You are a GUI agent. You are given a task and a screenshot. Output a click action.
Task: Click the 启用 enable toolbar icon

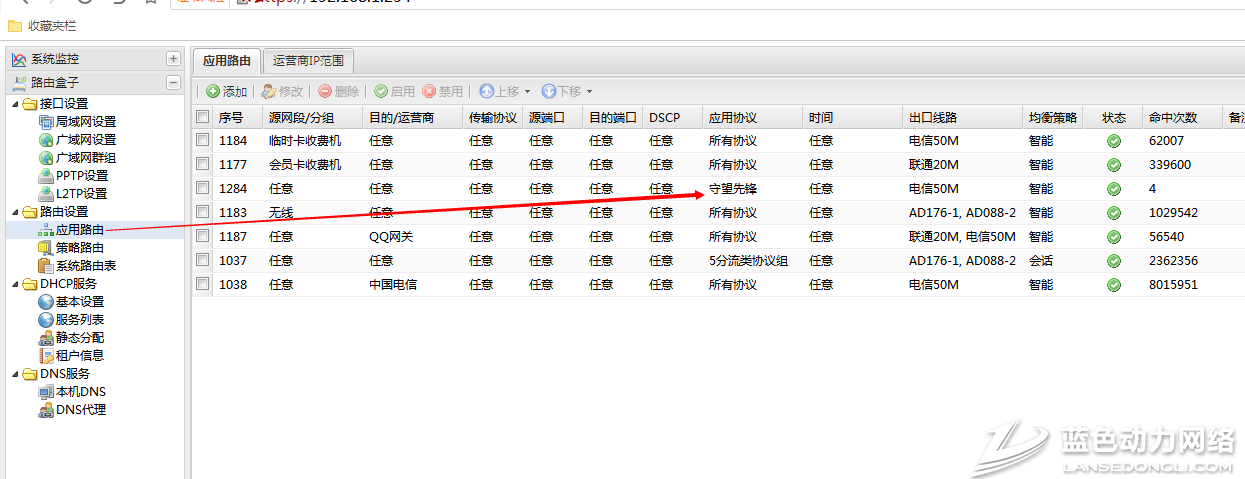(381, 91)
